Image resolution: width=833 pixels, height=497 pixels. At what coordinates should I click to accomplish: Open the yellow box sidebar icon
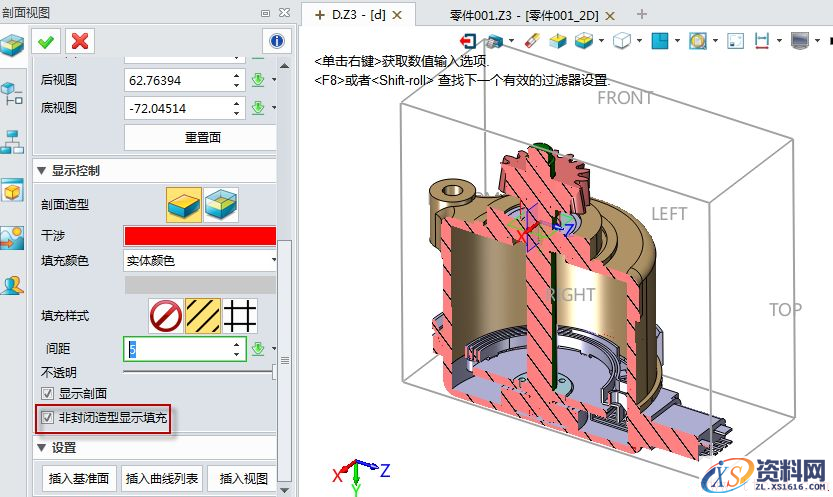click(x=12, y=191)
